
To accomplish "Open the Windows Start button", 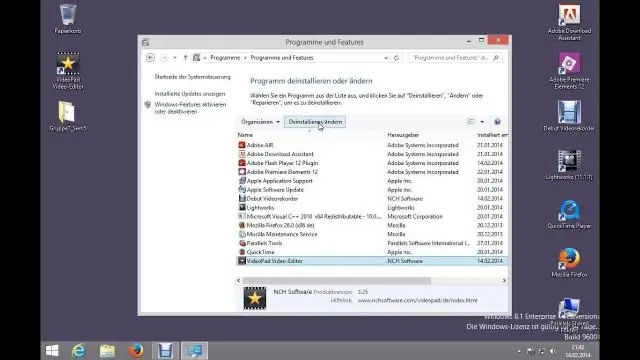I will [x=52, y=351].
